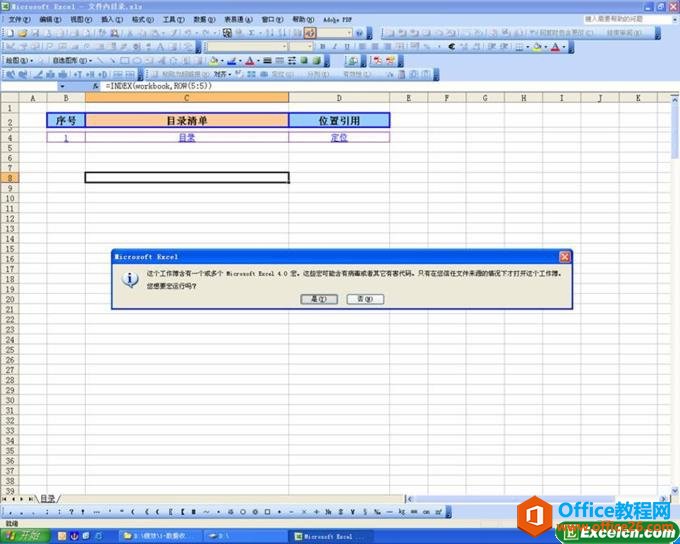Click the Euro currency style icon

point(451,46)
